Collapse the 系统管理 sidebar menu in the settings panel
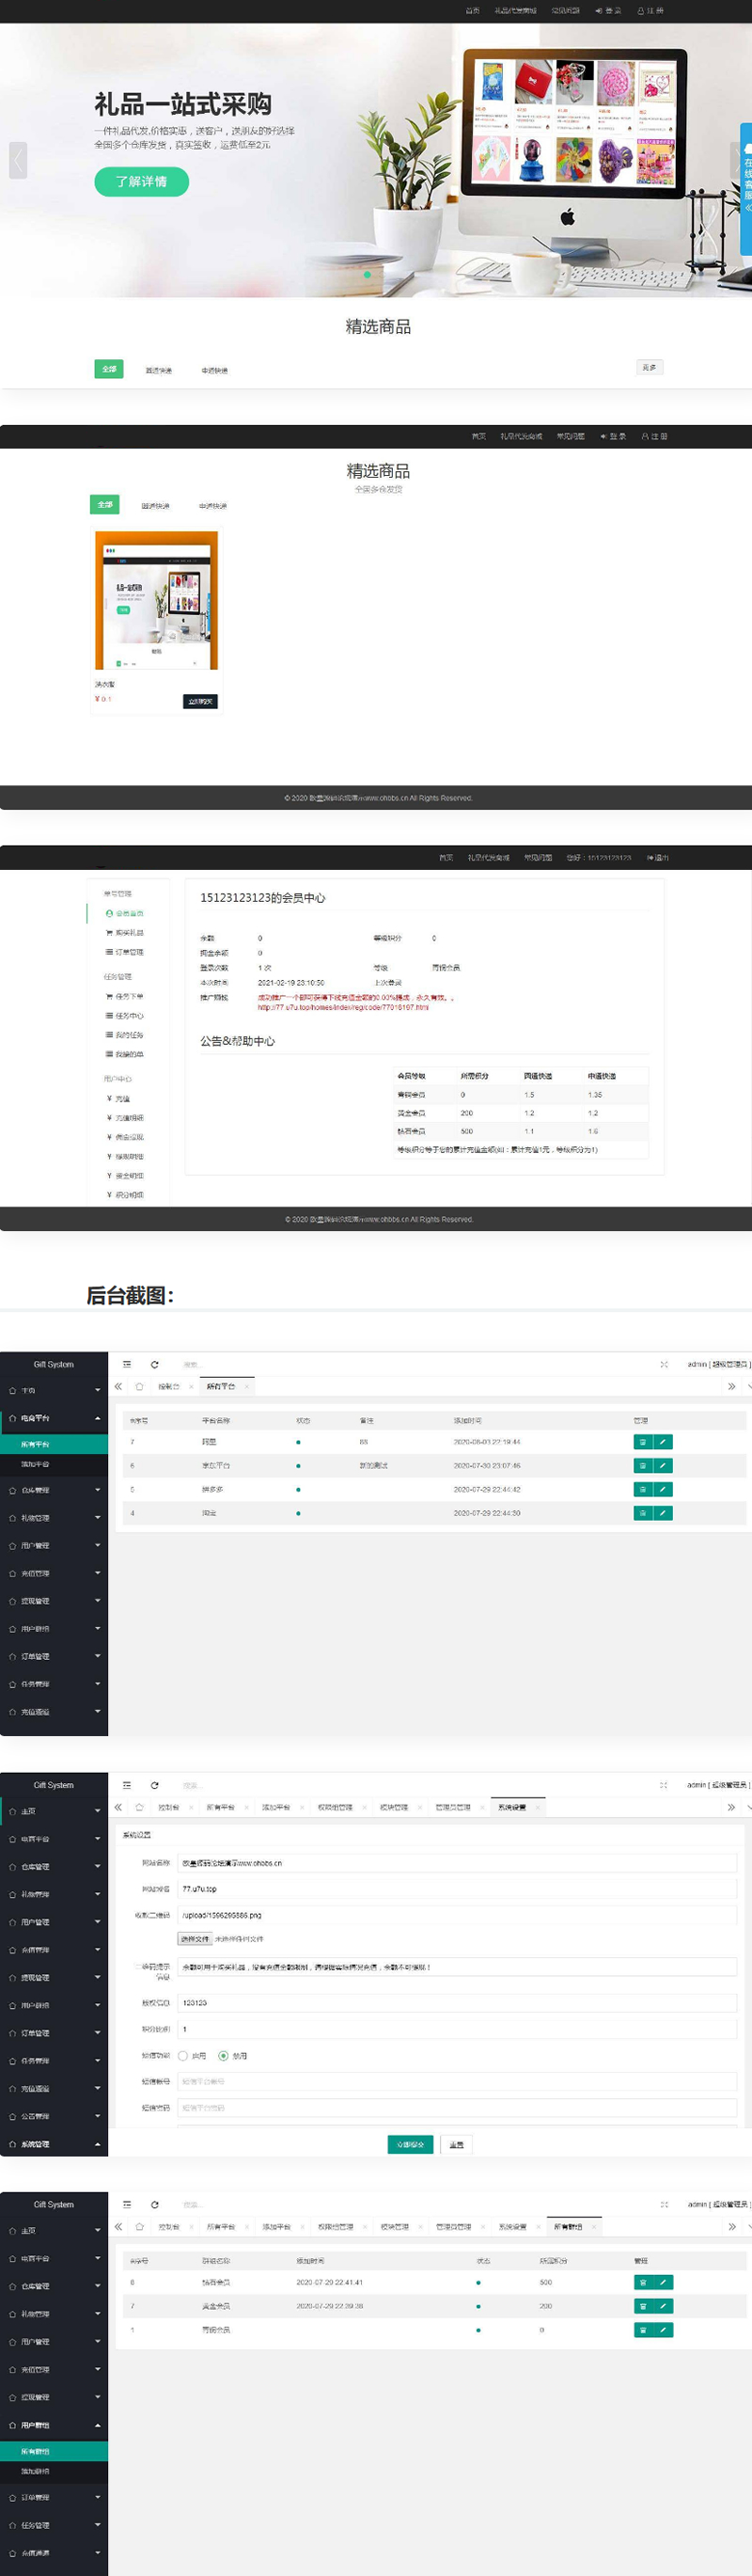This screenshot has width=752, height=2576. [x=54, y=2144]
